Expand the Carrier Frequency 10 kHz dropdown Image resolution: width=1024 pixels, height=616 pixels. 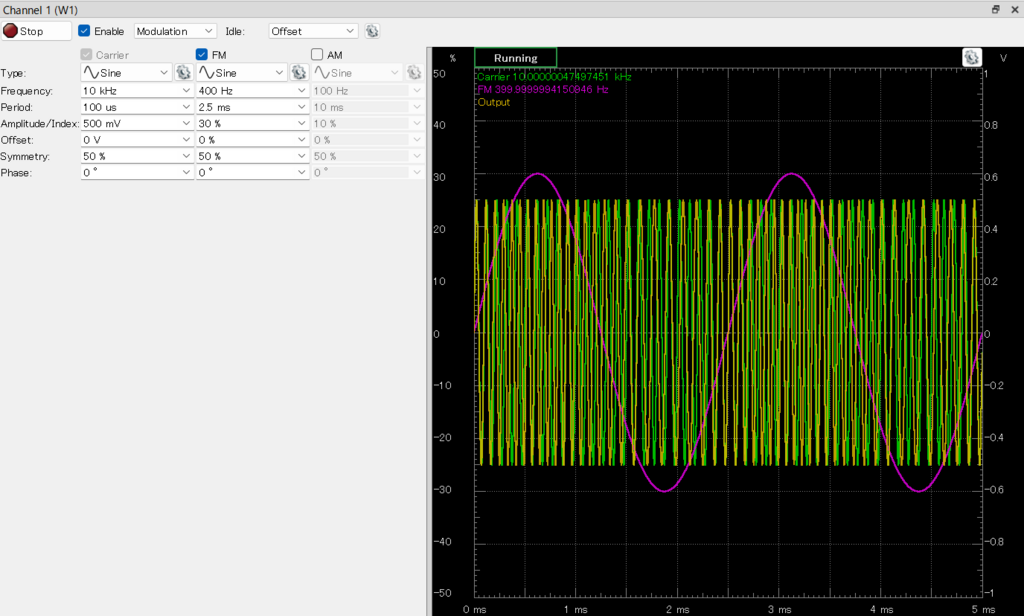[186, 90]
